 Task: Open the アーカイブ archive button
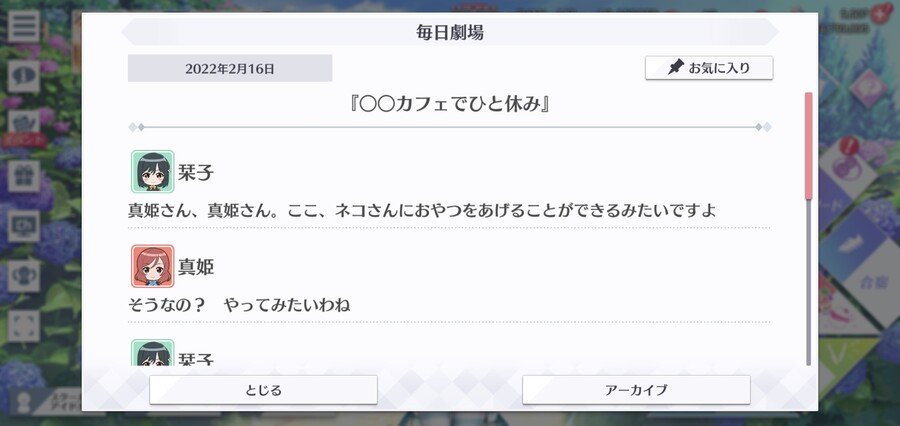coord(636,390)
